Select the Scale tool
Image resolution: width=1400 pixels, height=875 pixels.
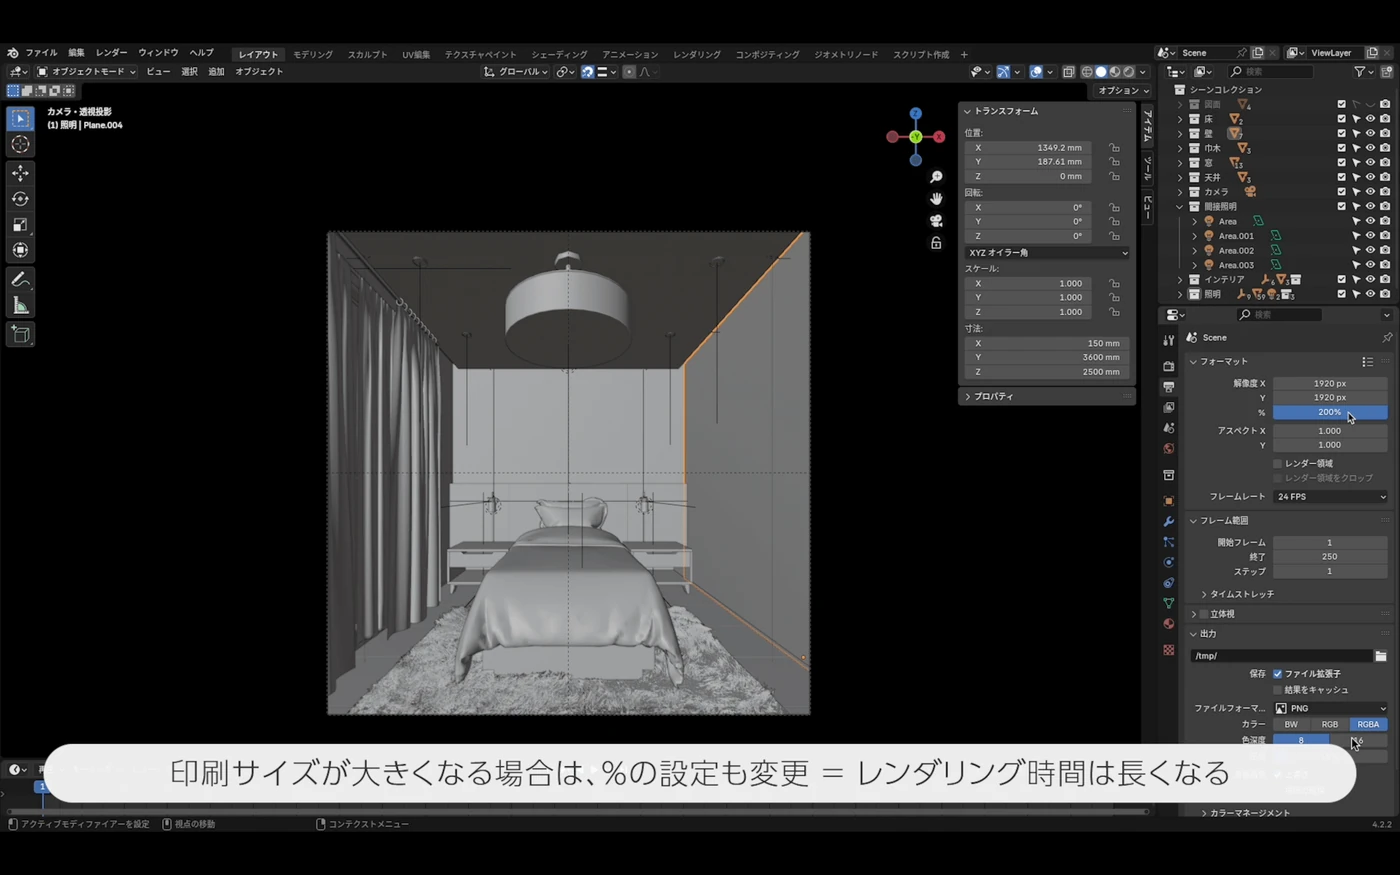click(20, 225)
